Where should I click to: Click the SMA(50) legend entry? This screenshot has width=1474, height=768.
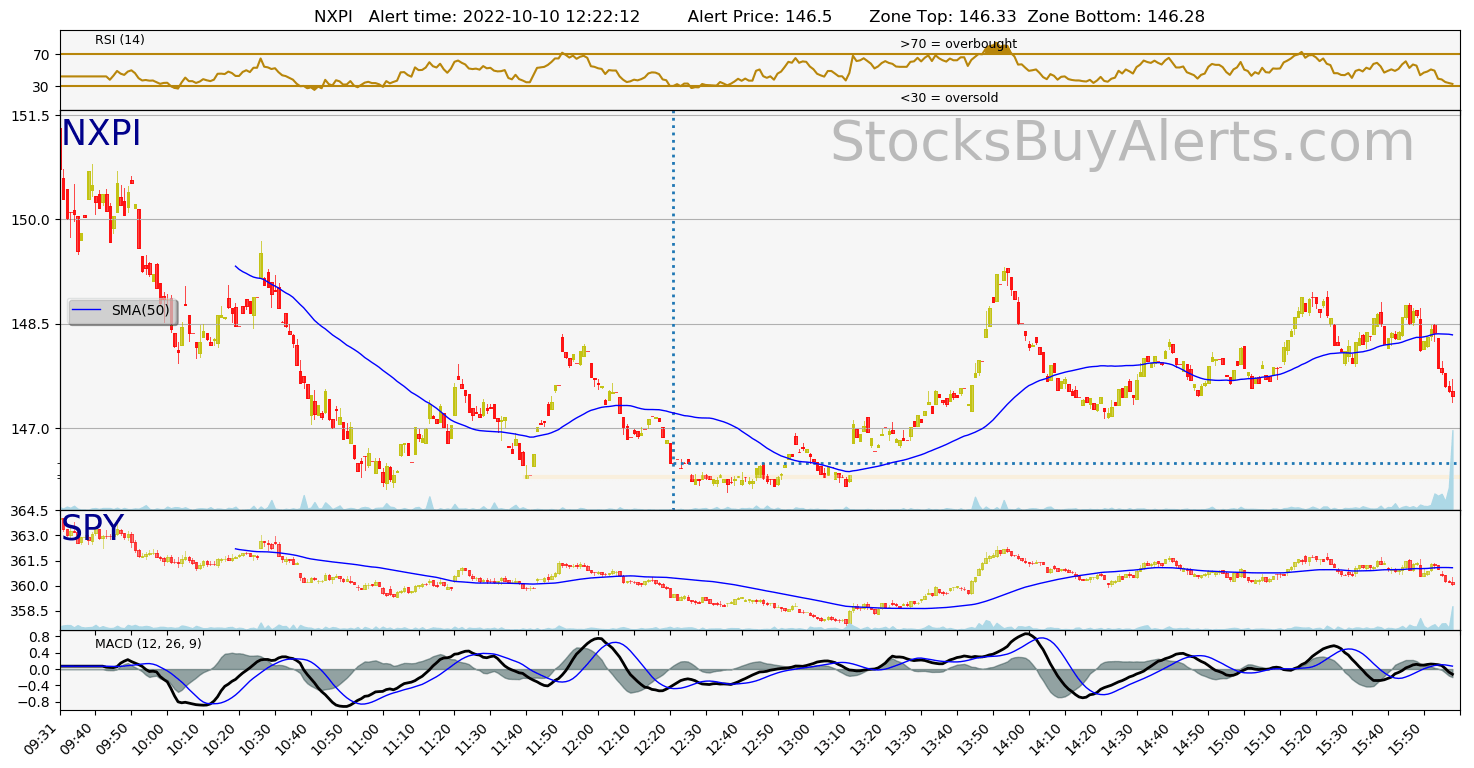pyautogui.click(x=122, y=311)
